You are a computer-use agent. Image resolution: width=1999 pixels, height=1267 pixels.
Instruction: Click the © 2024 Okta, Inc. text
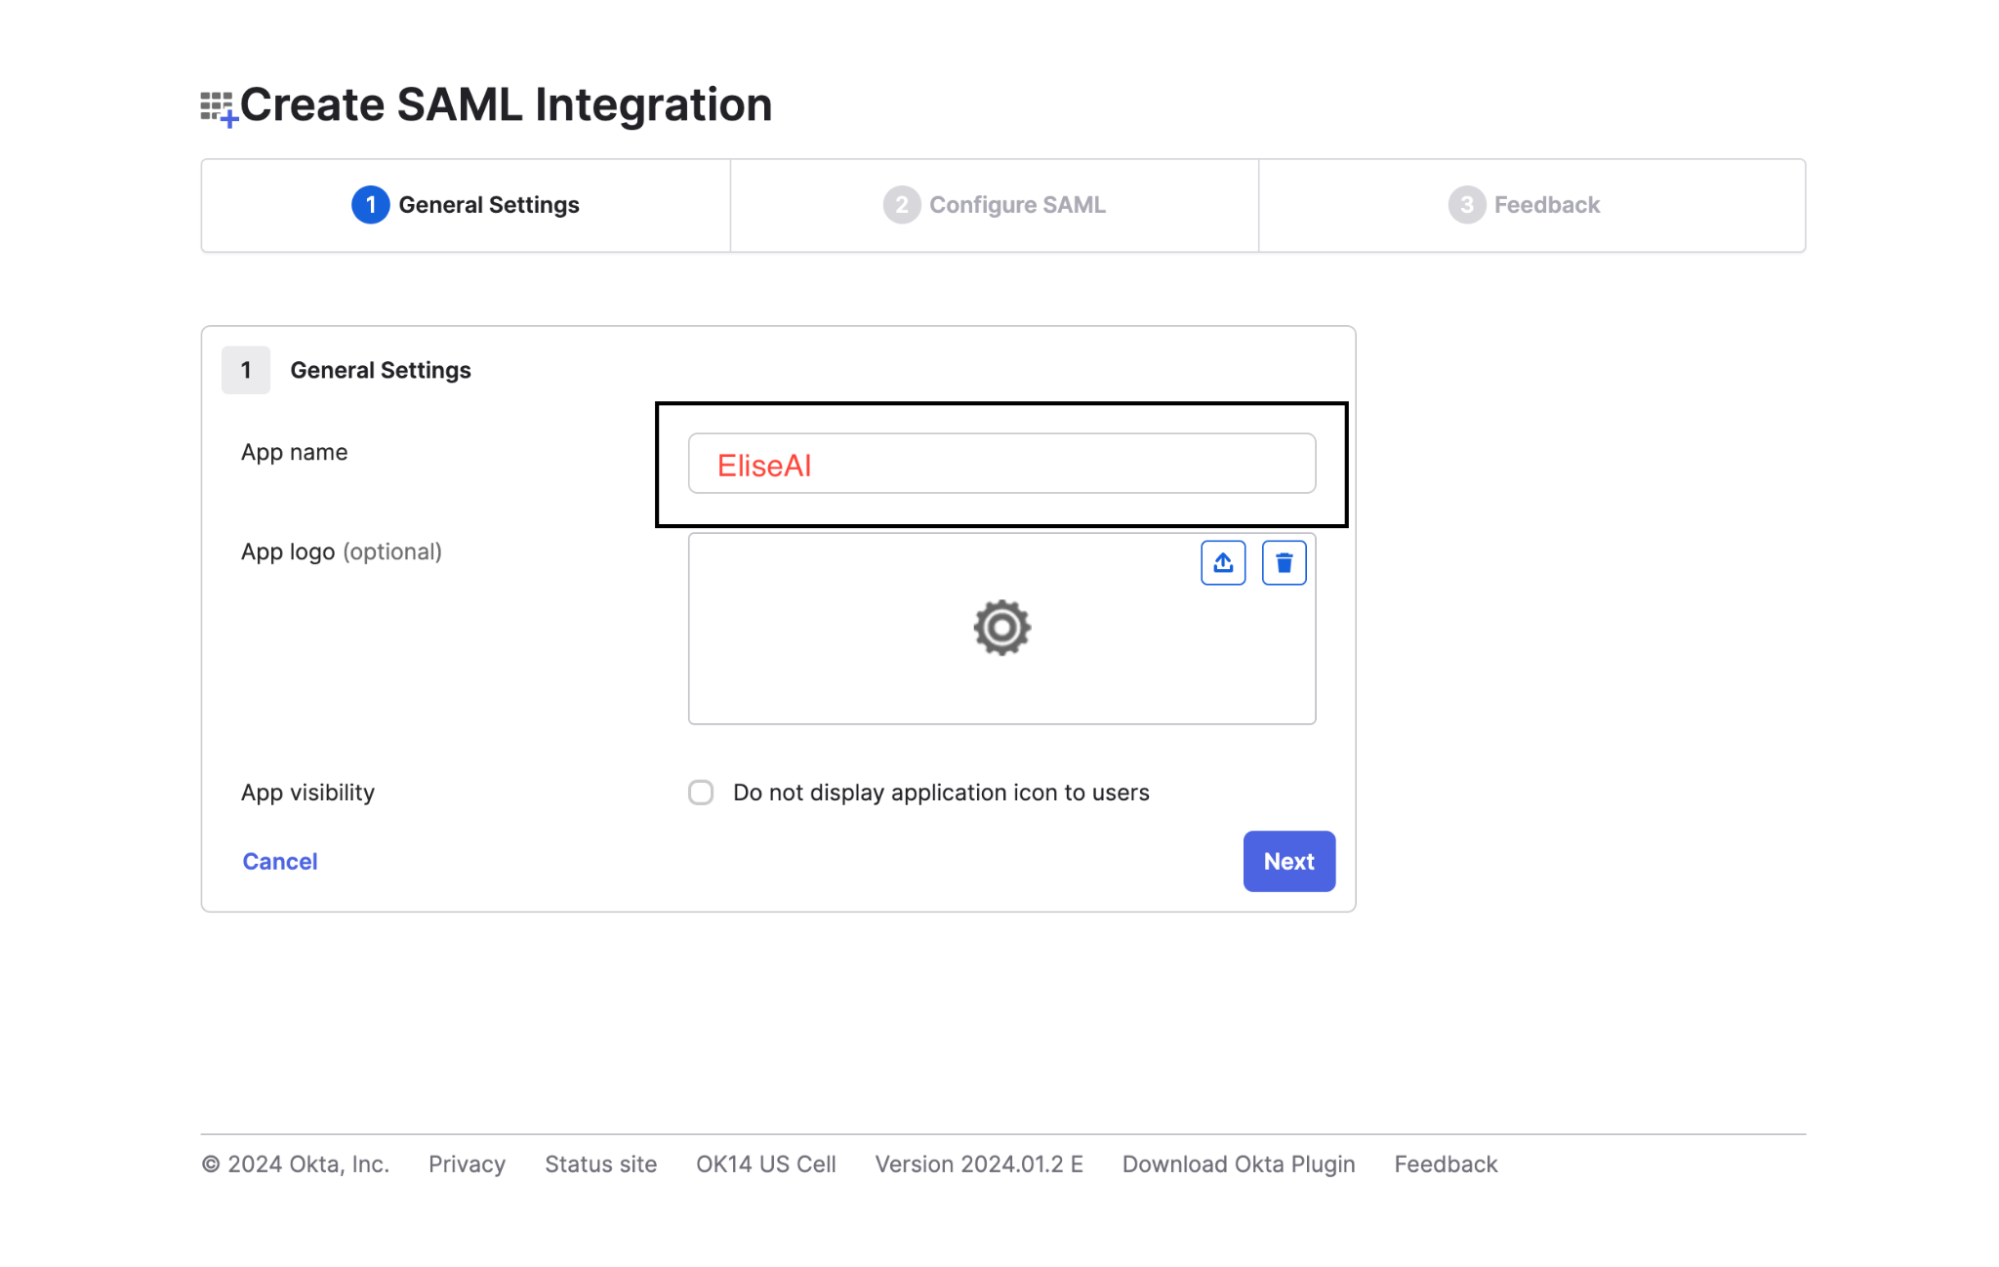pyautogui.click(x=295, y=1164)
